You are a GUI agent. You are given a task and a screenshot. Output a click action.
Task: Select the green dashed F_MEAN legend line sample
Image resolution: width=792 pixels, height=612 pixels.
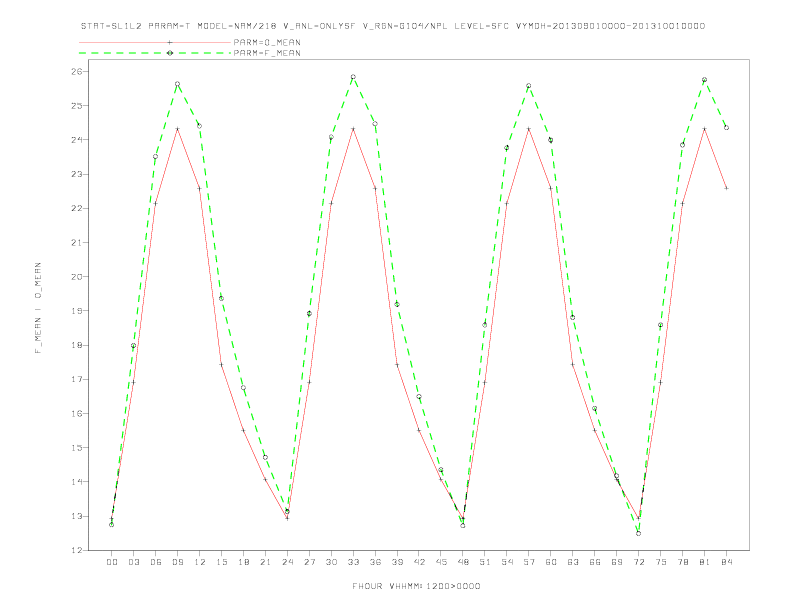click(x=155, y=53)
